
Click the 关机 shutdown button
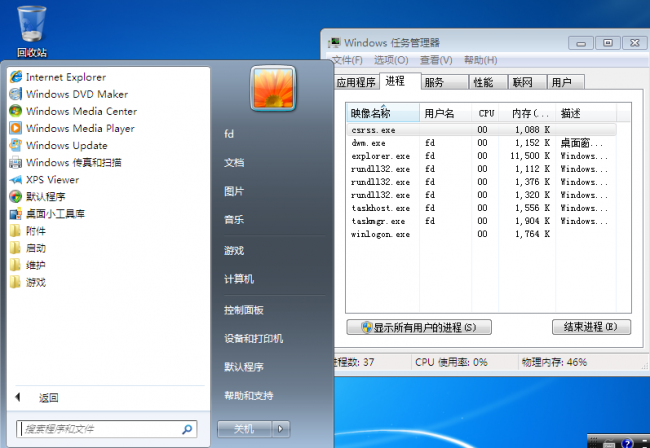pos(244,429)
